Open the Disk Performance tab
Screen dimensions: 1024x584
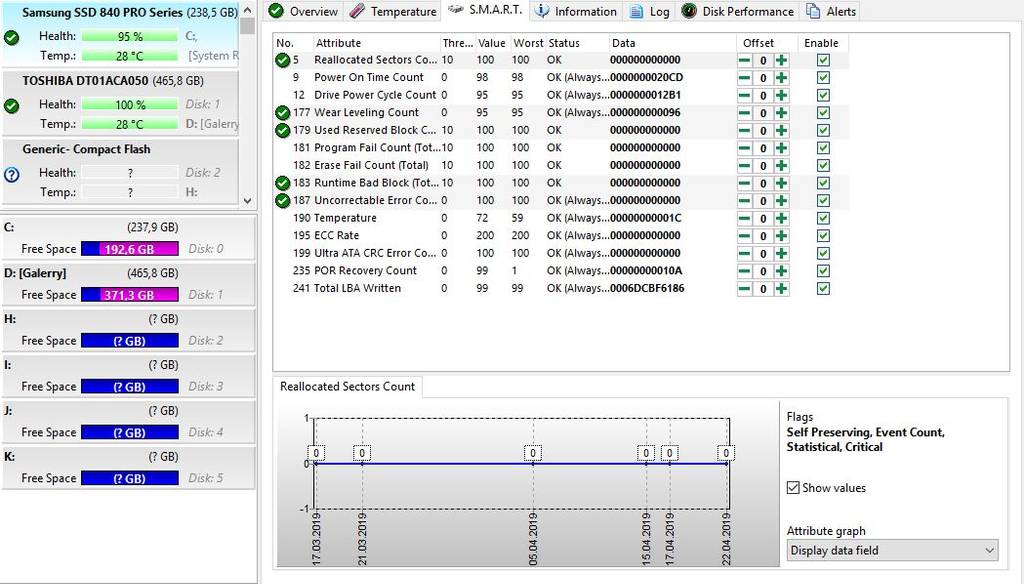[x=738, y=12]
